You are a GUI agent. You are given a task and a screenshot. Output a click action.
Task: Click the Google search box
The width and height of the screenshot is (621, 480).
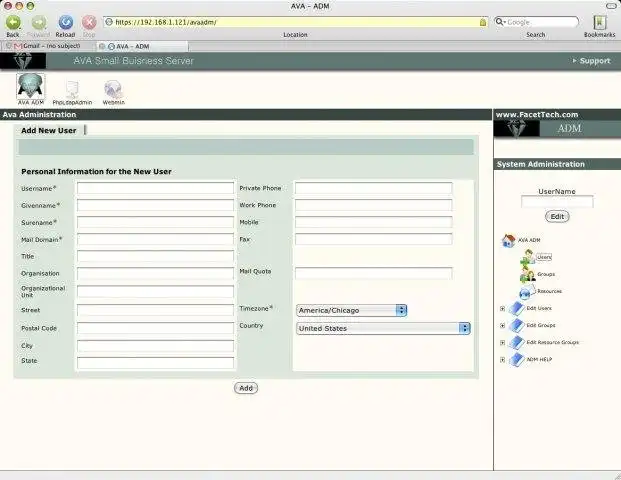[536, 22]
